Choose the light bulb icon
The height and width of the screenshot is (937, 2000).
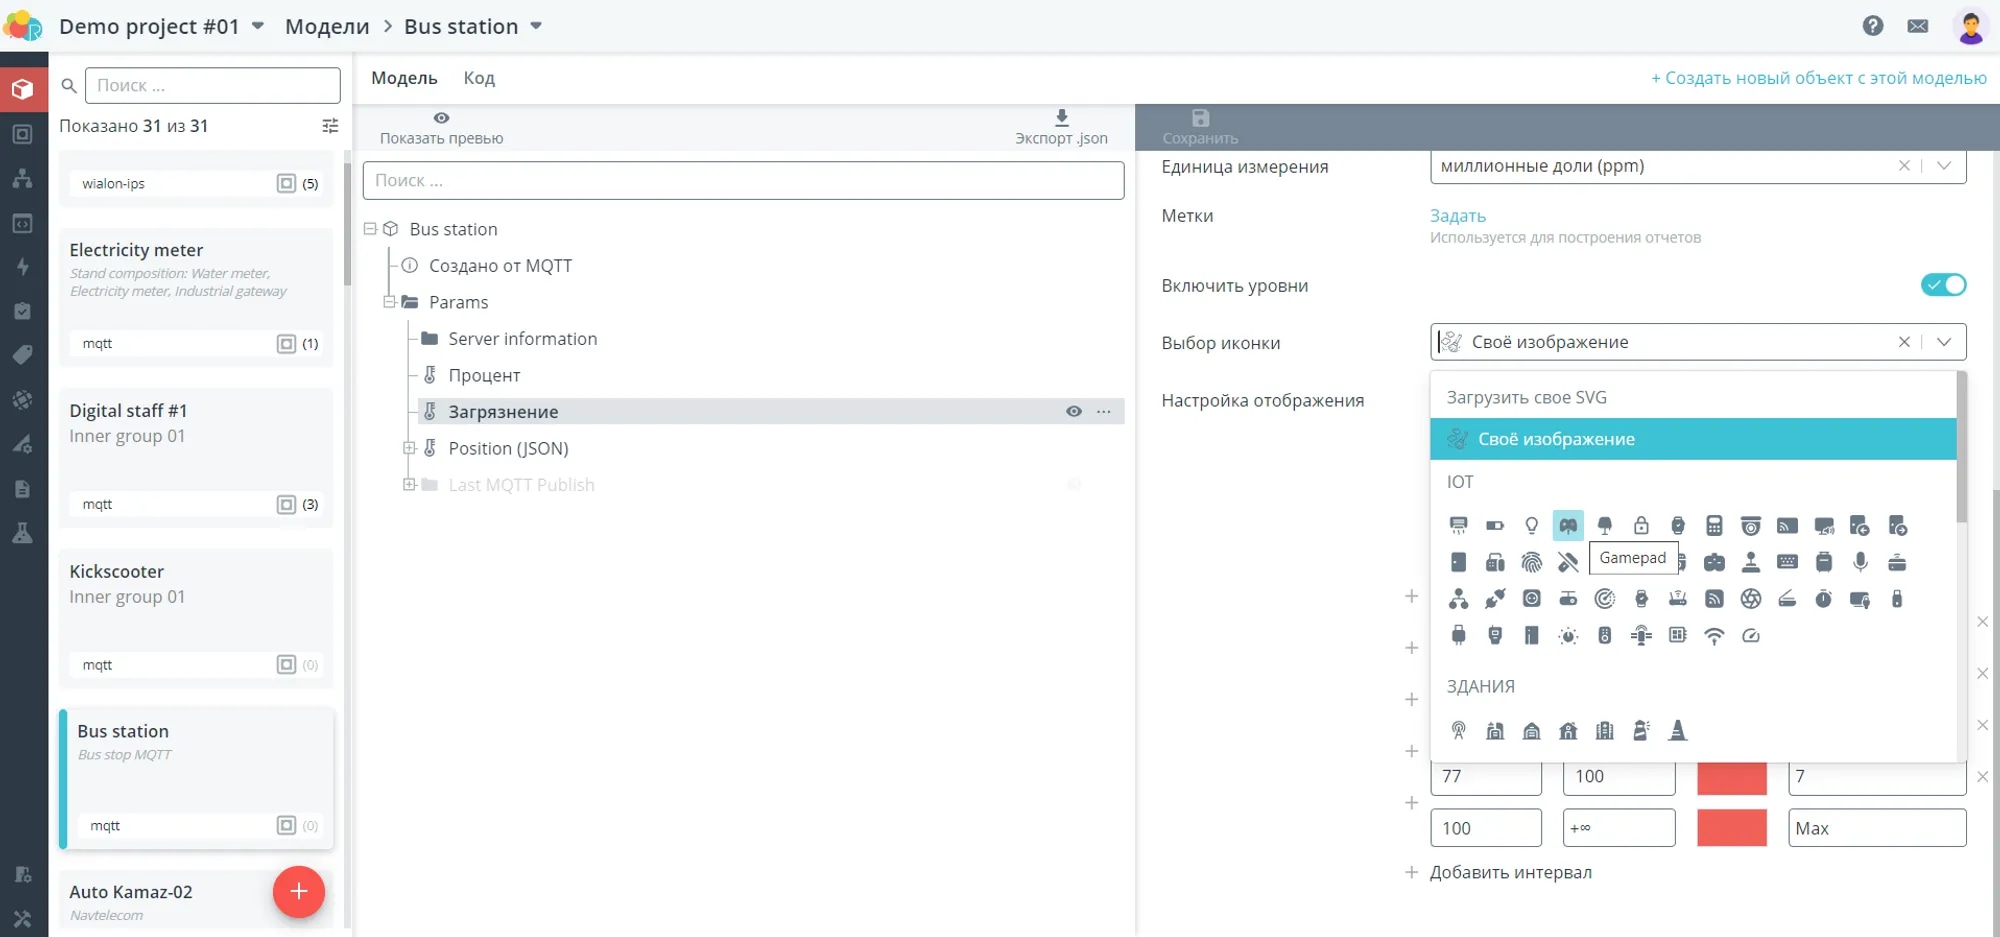click(x=1531, y=526)
